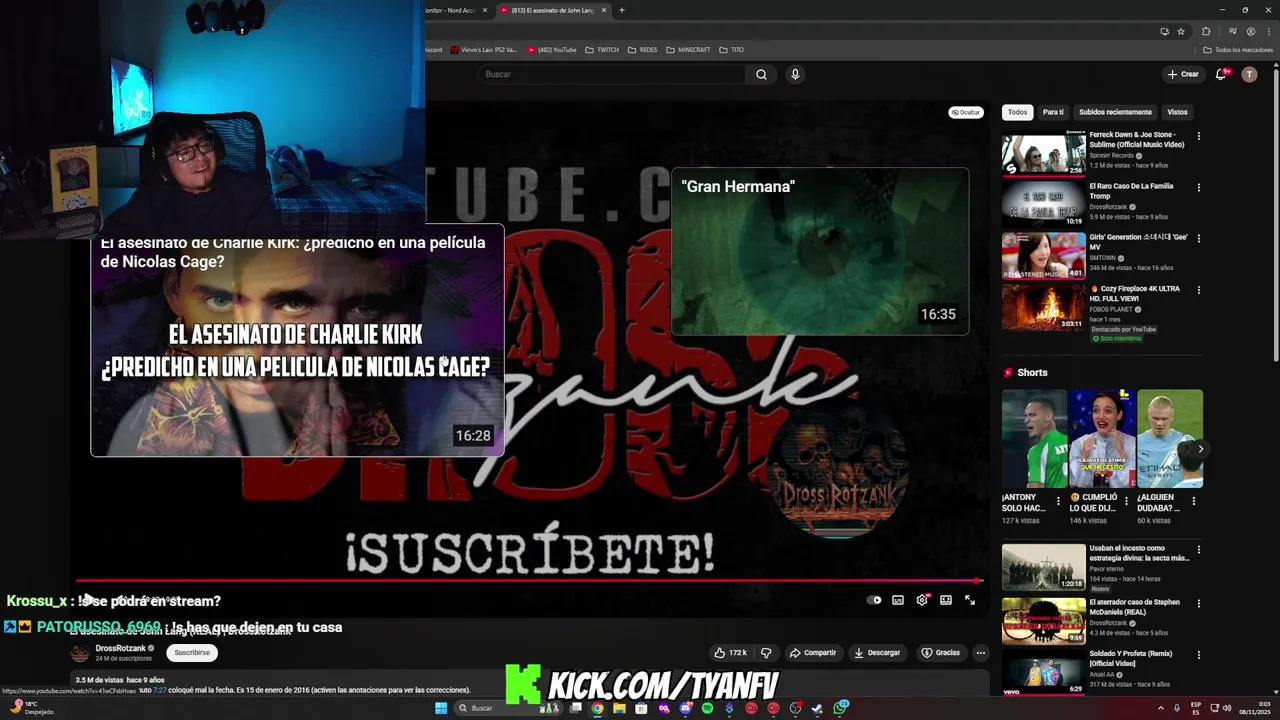Open the TWITCH bookmarks folder
Screen dimensions: 1280x720
602,49
